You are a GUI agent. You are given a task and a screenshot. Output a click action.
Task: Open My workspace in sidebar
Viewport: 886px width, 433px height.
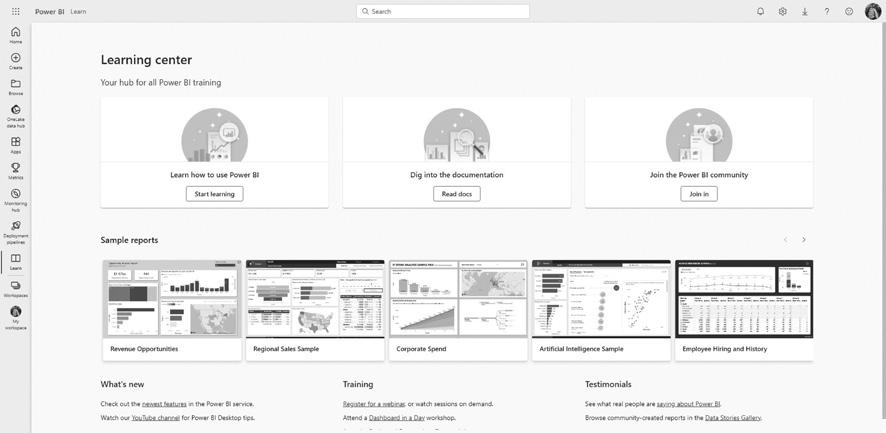[x=15, y=318]
